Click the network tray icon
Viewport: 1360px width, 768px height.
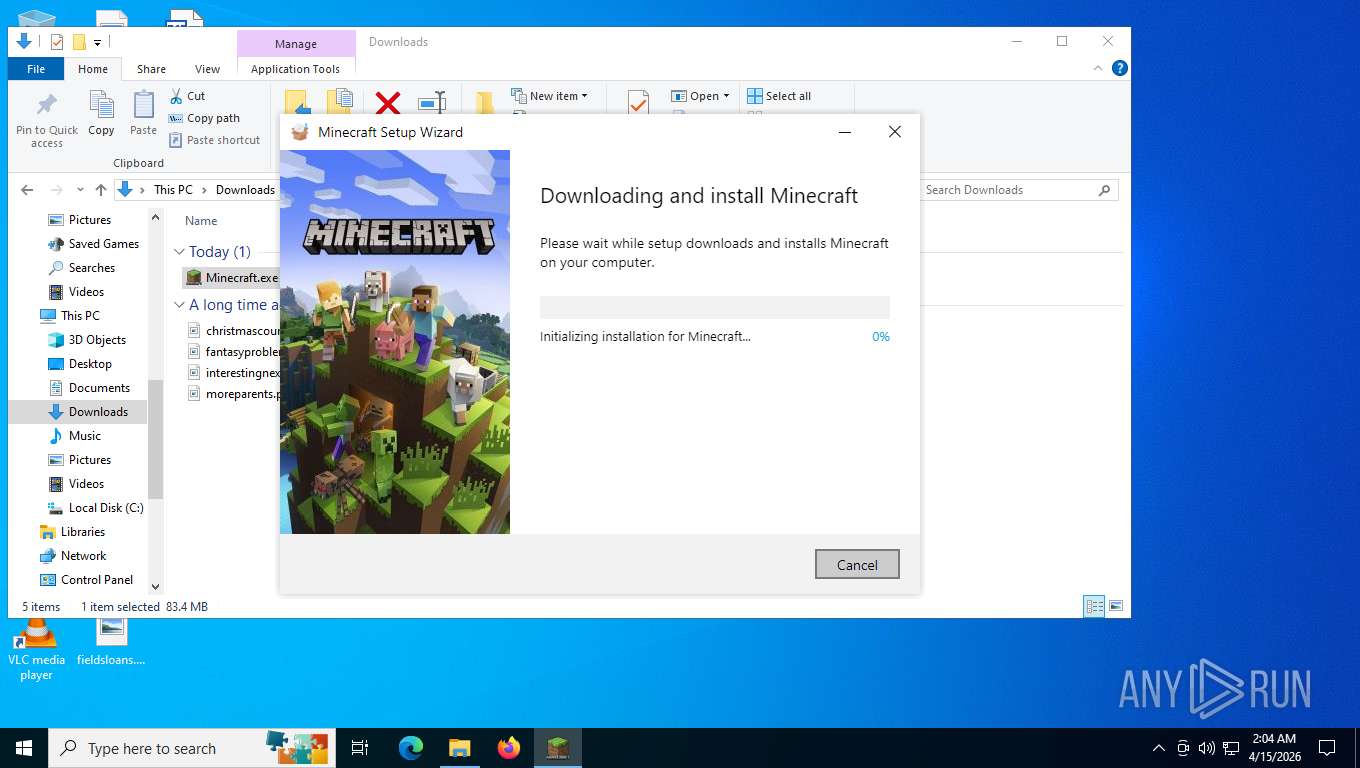(x=1231, y=748)
